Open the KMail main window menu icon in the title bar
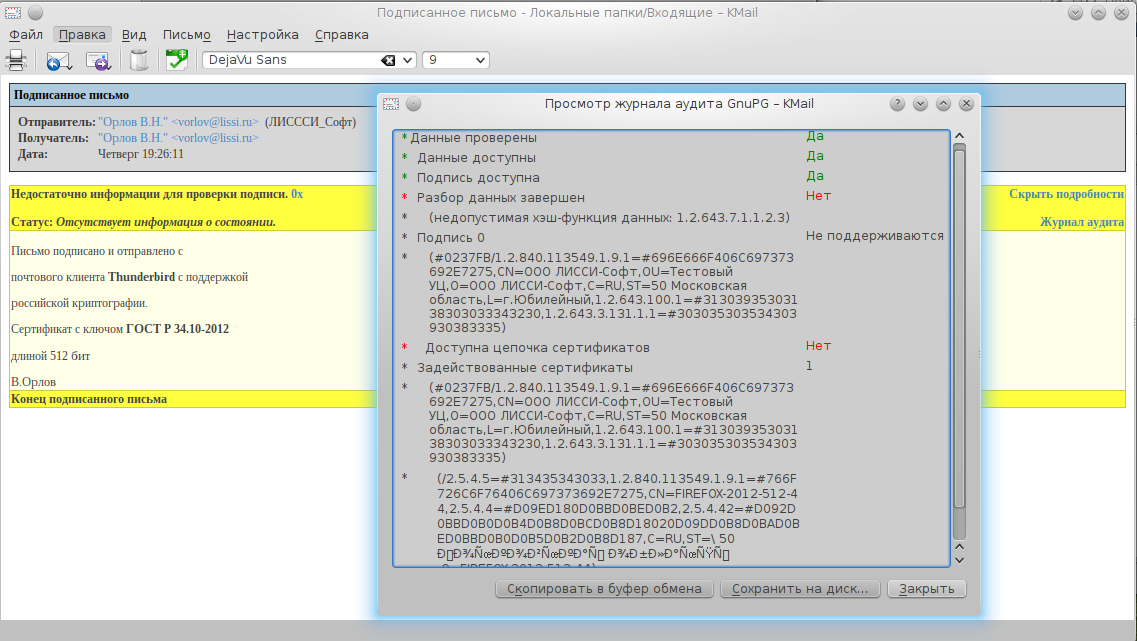The image size is (1137, 641). [13, 13]
